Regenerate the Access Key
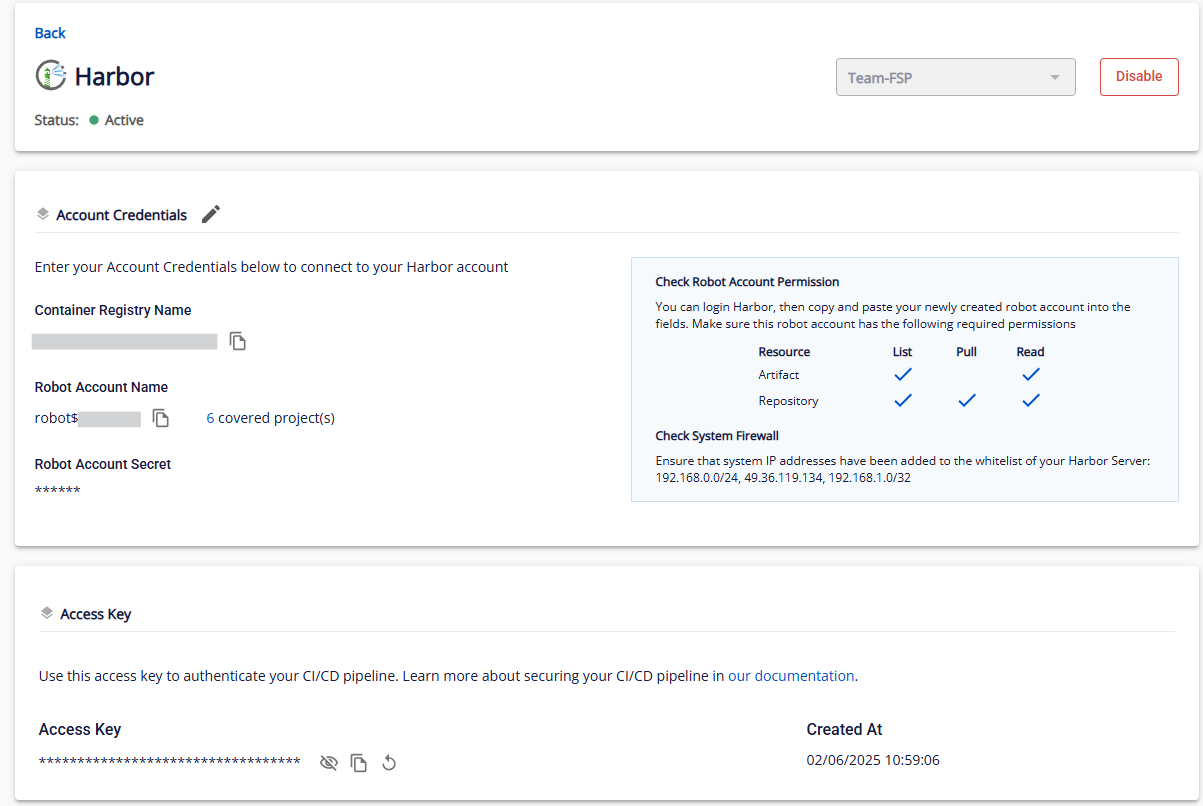 389,763
